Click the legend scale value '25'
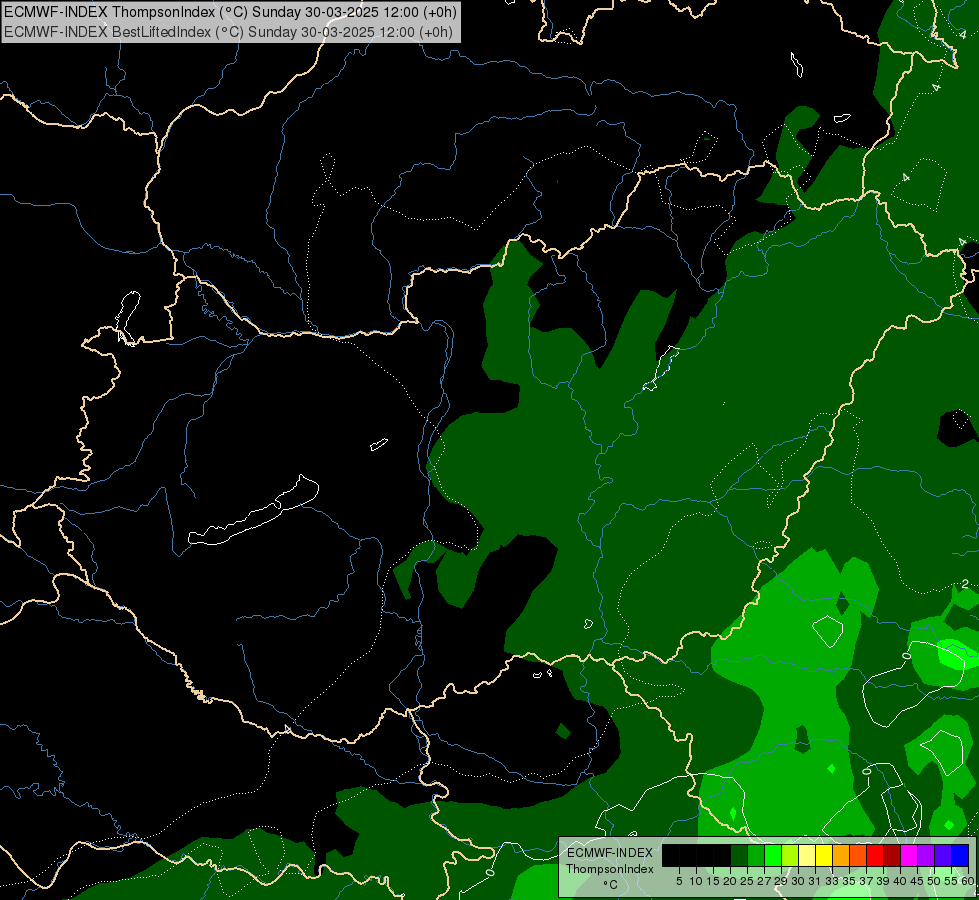 (747, 881)
